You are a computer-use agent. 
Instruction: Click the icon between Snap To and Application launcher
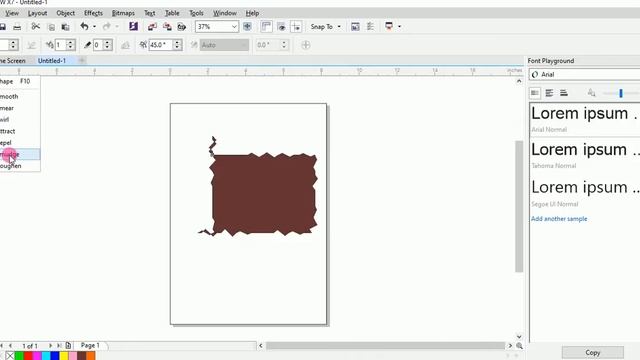coord(370,27)
